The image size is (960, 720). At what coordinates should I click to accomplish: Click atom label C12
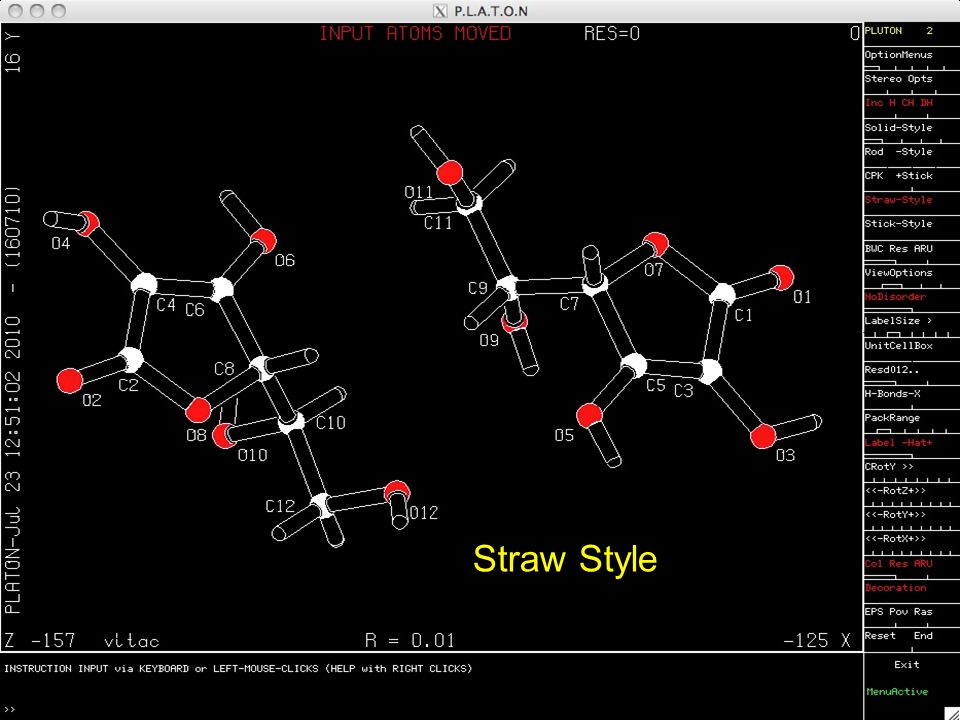pyautogui.click(x=280, y=506)
